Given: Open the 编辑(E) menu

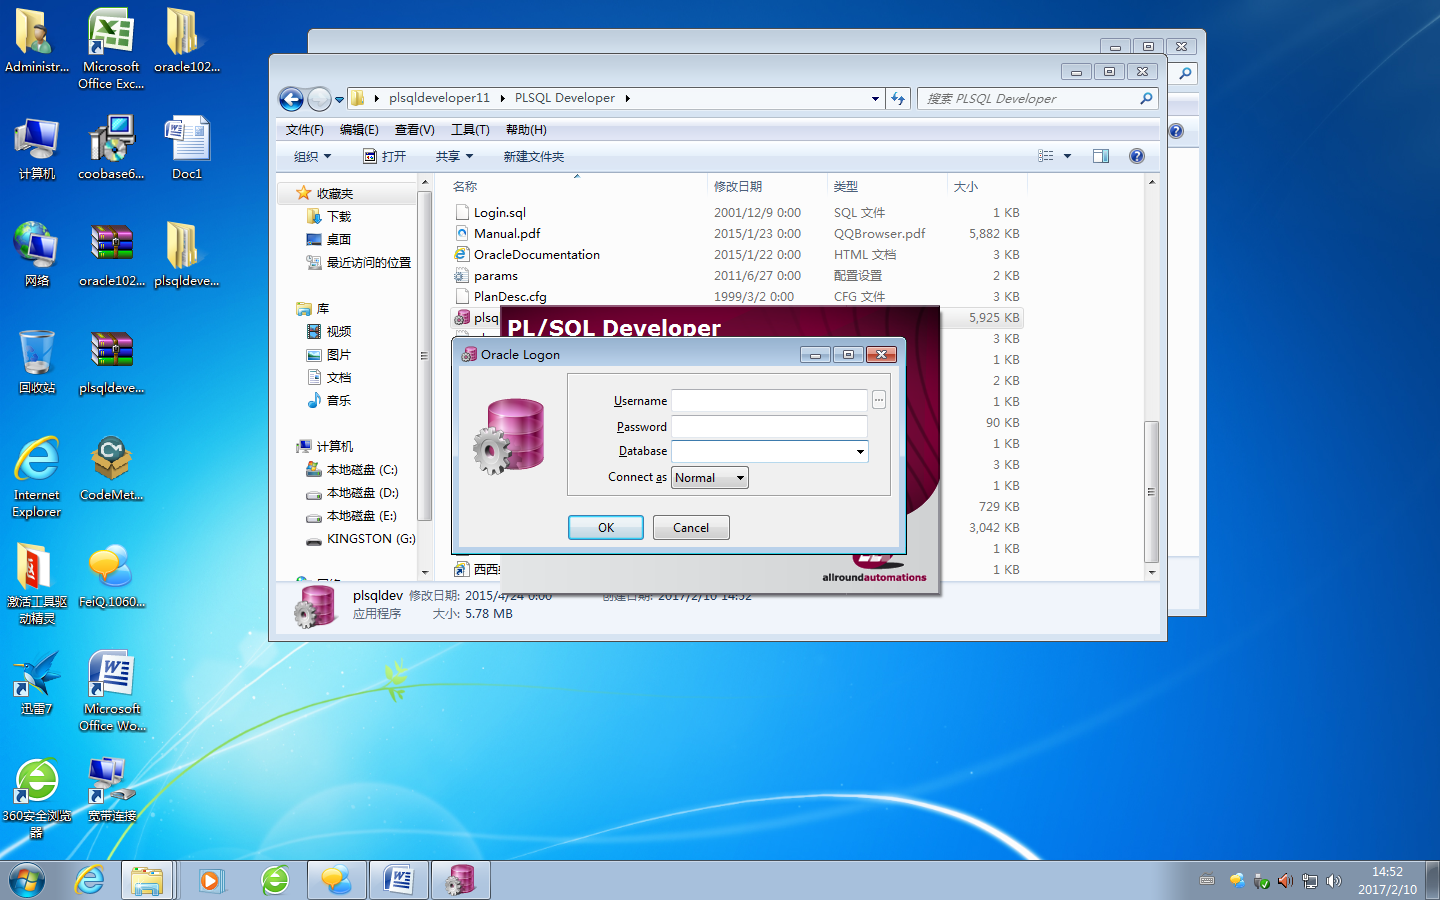Looking at the screenshot, I should (x=359, y=130).
